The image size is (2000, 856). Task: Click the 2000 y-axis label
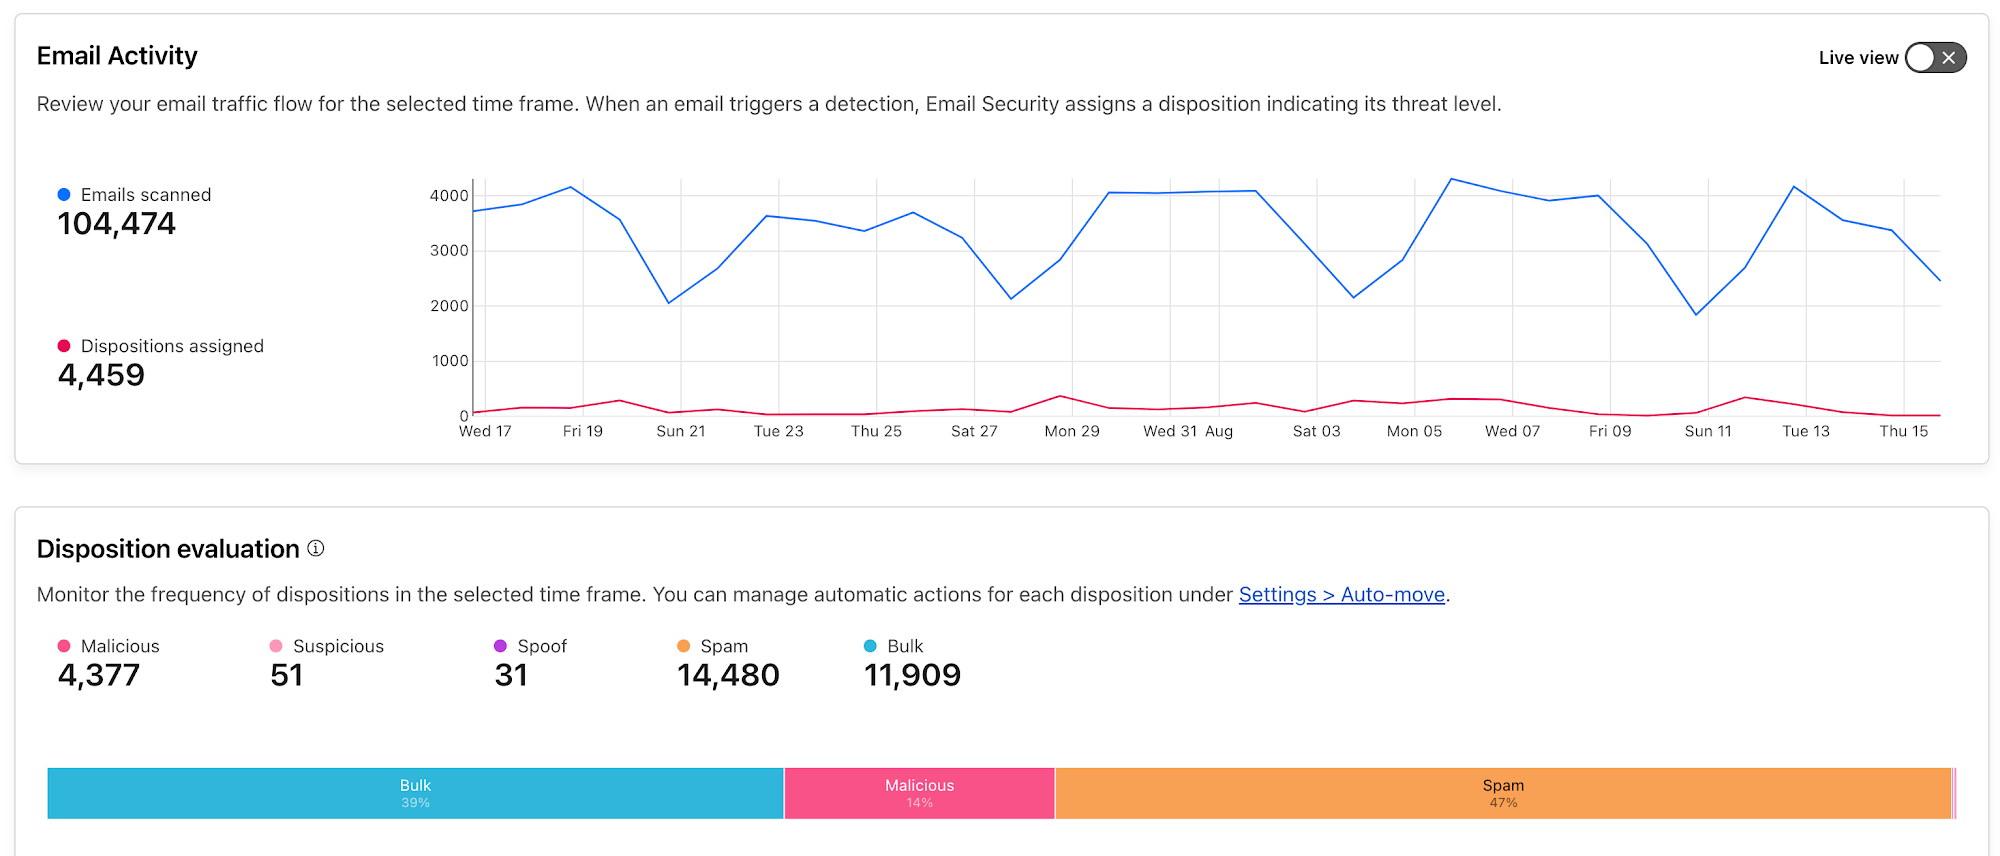[449, 306]
